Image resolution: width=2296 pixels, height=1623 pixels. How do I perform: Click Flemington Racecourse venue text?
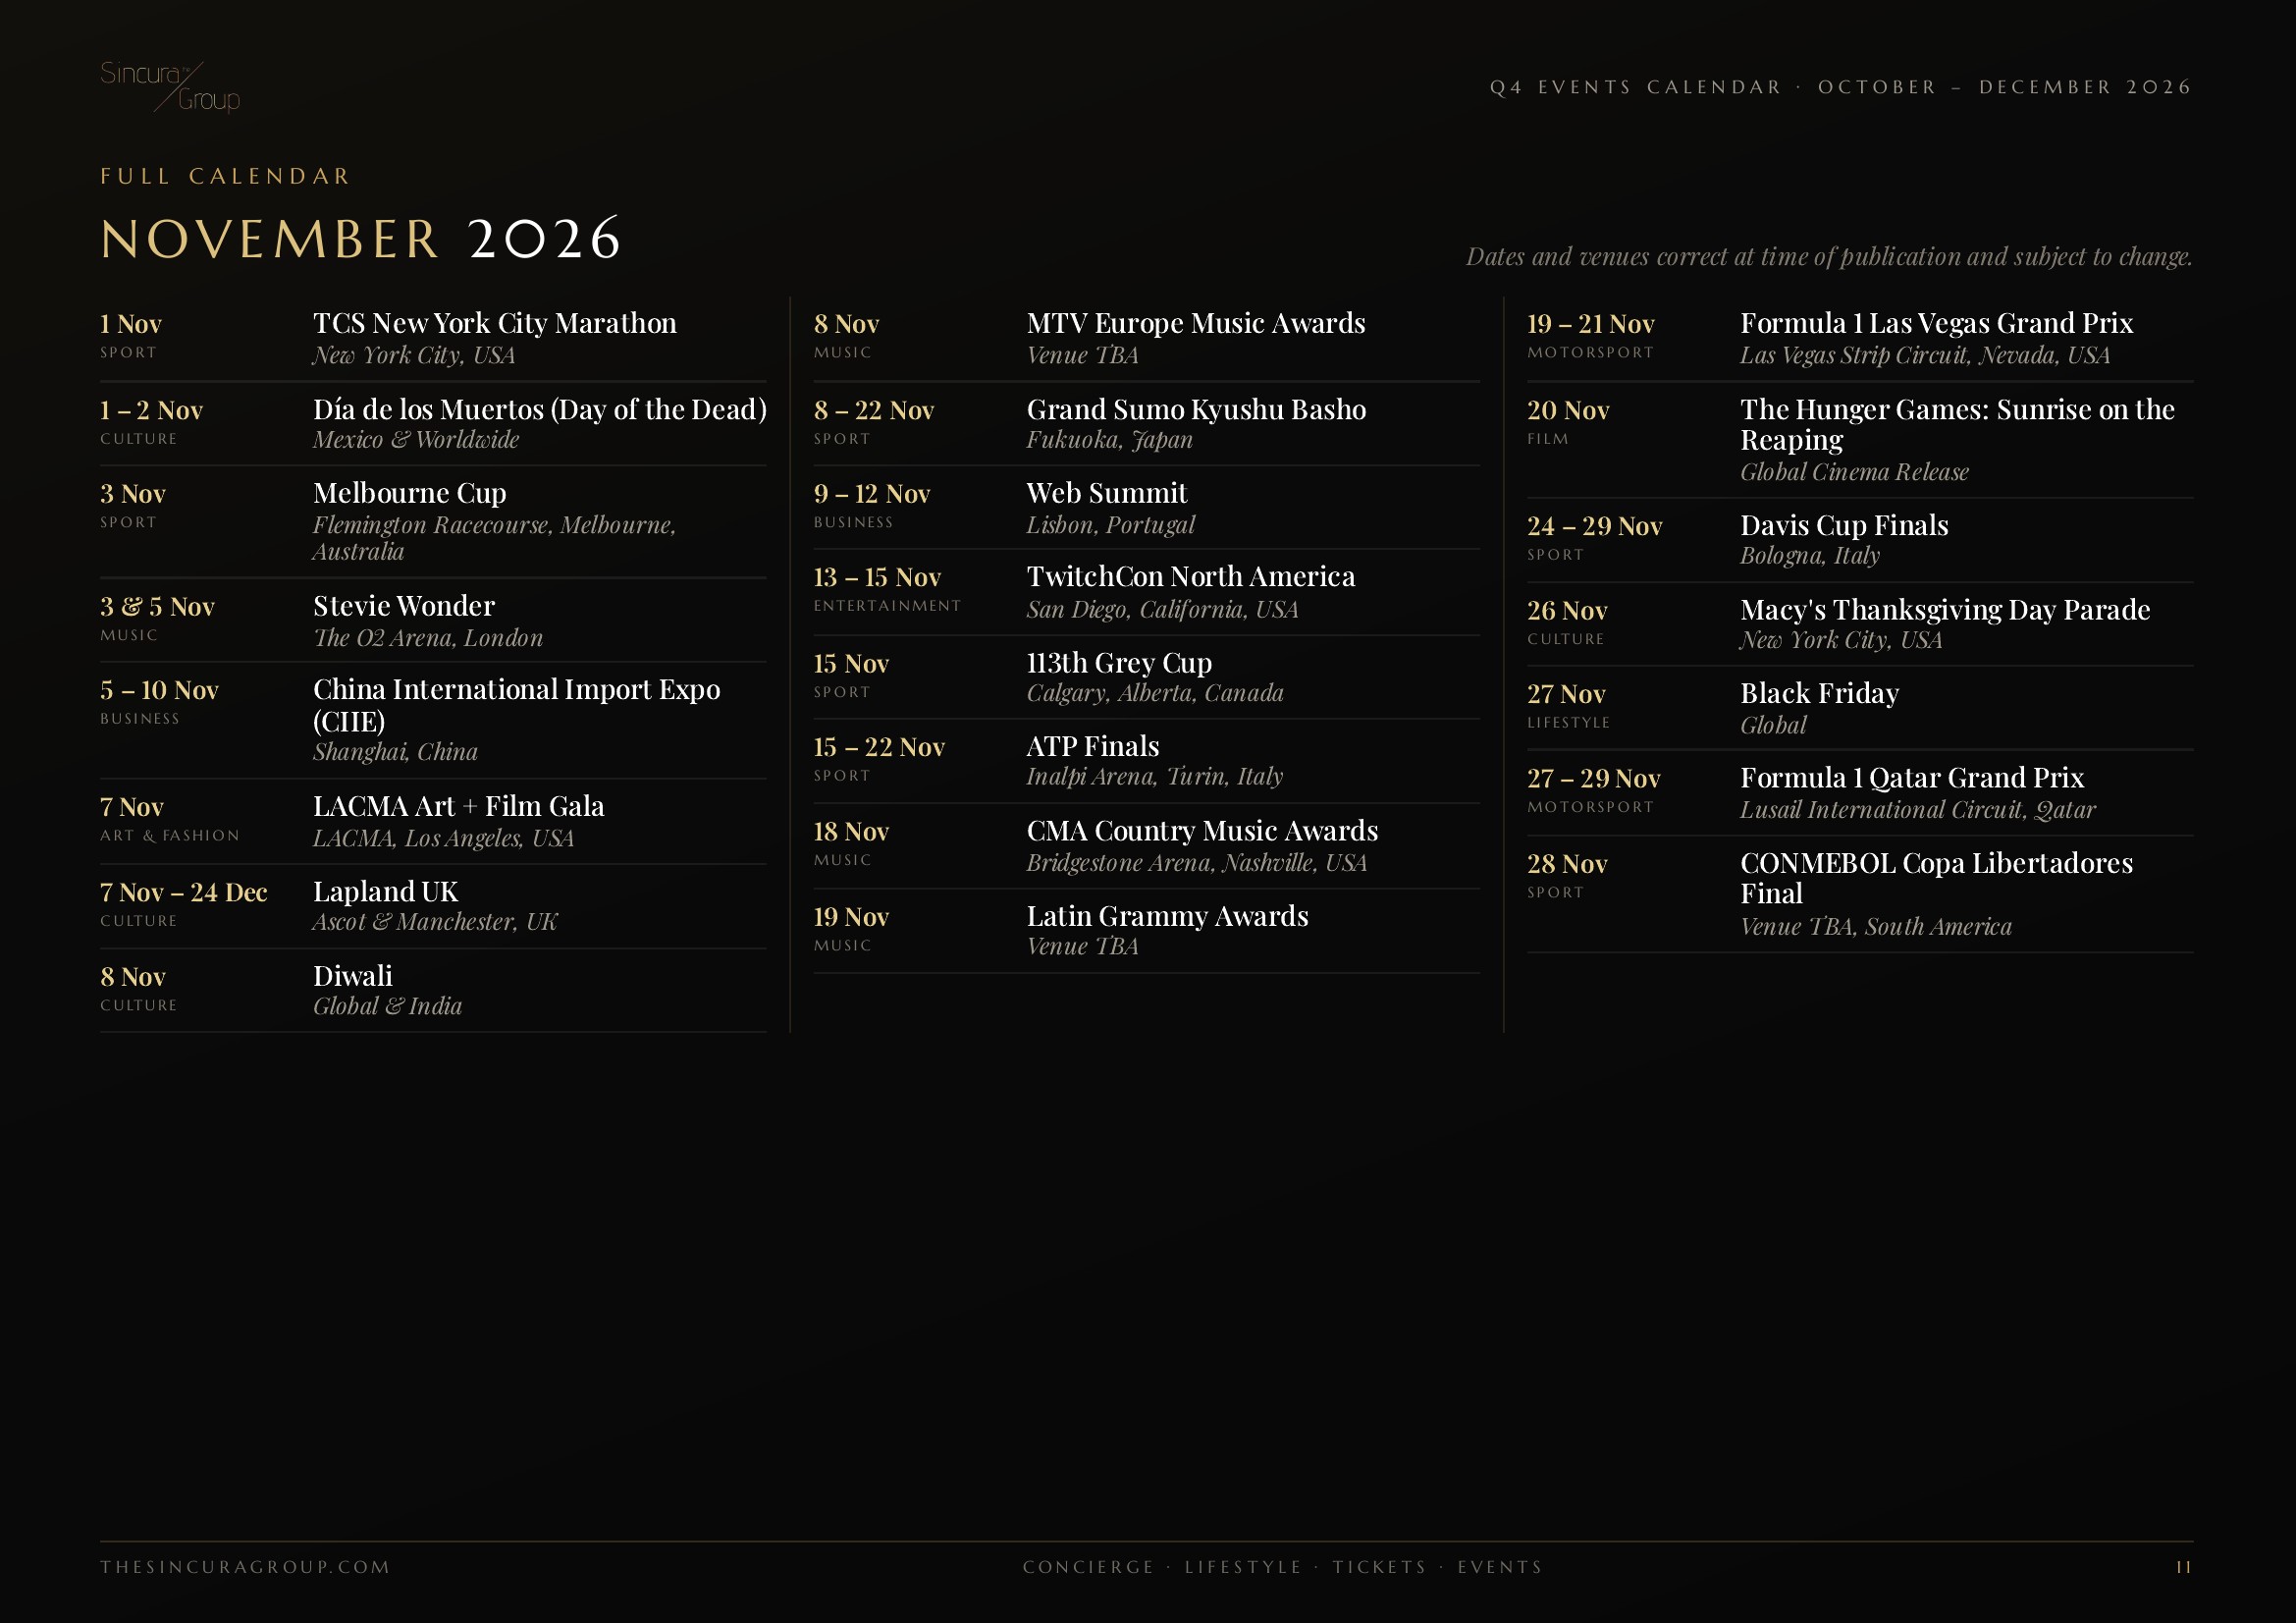494,539
